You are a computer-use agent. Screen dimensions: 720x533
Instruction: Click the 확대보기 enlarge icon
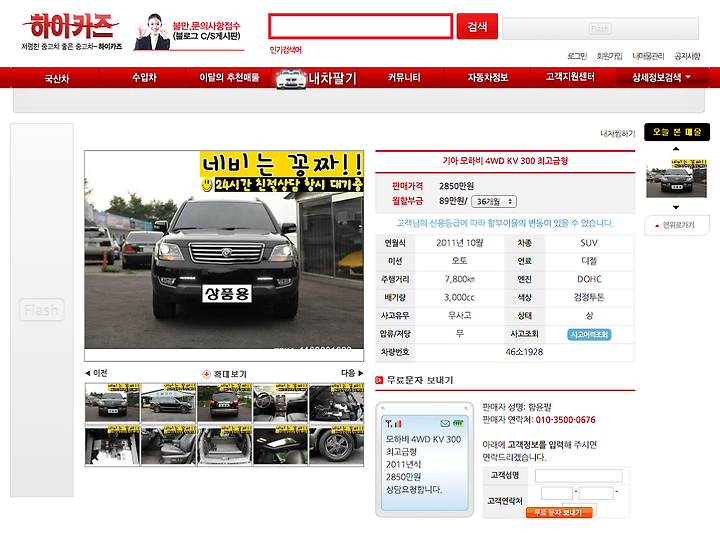point(225,374)
